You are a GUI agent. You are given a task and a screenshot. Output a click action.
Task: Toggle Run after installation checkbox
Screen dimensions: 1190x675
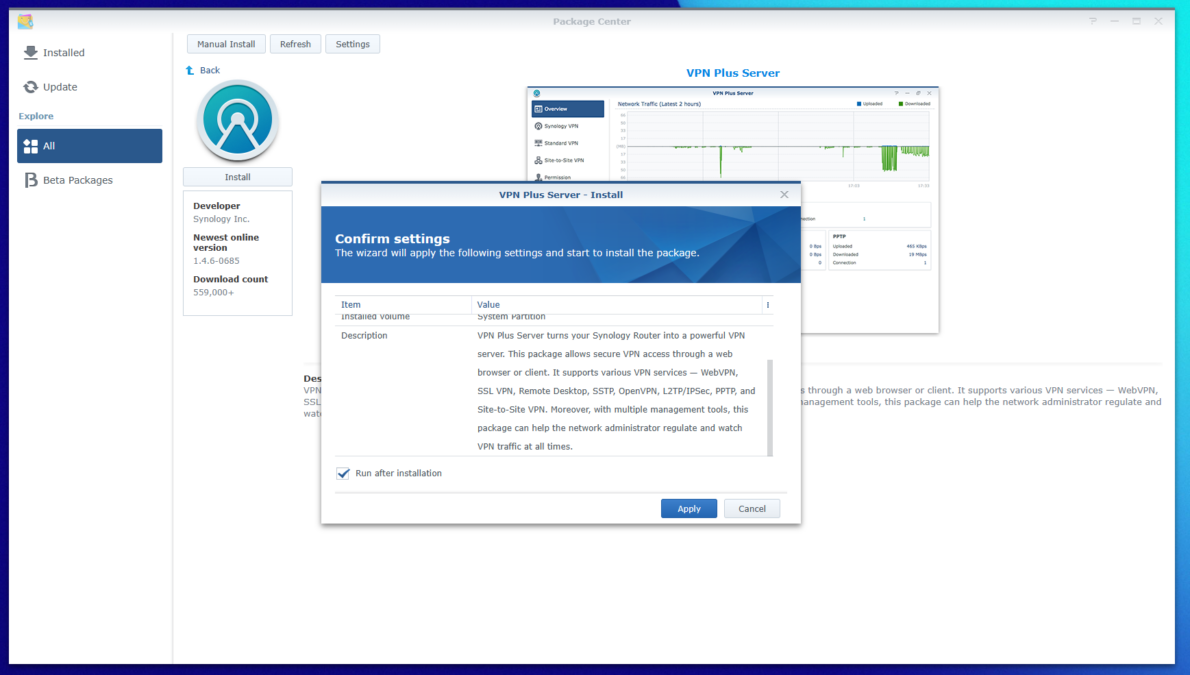tap(343, 473)
